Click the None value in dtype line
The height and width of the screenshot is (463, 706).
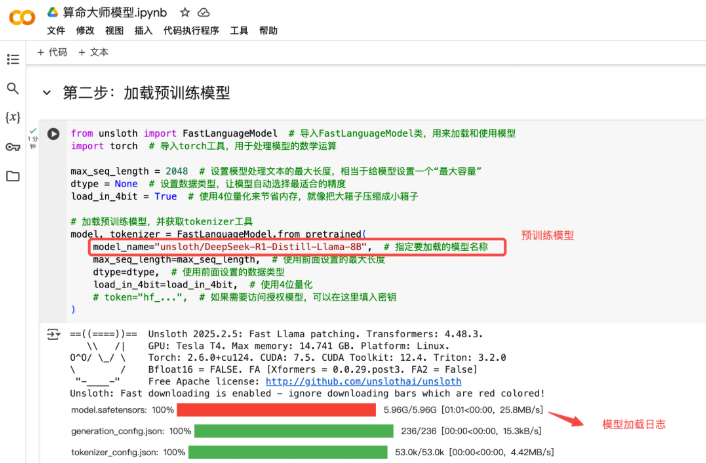click(126, 184)
